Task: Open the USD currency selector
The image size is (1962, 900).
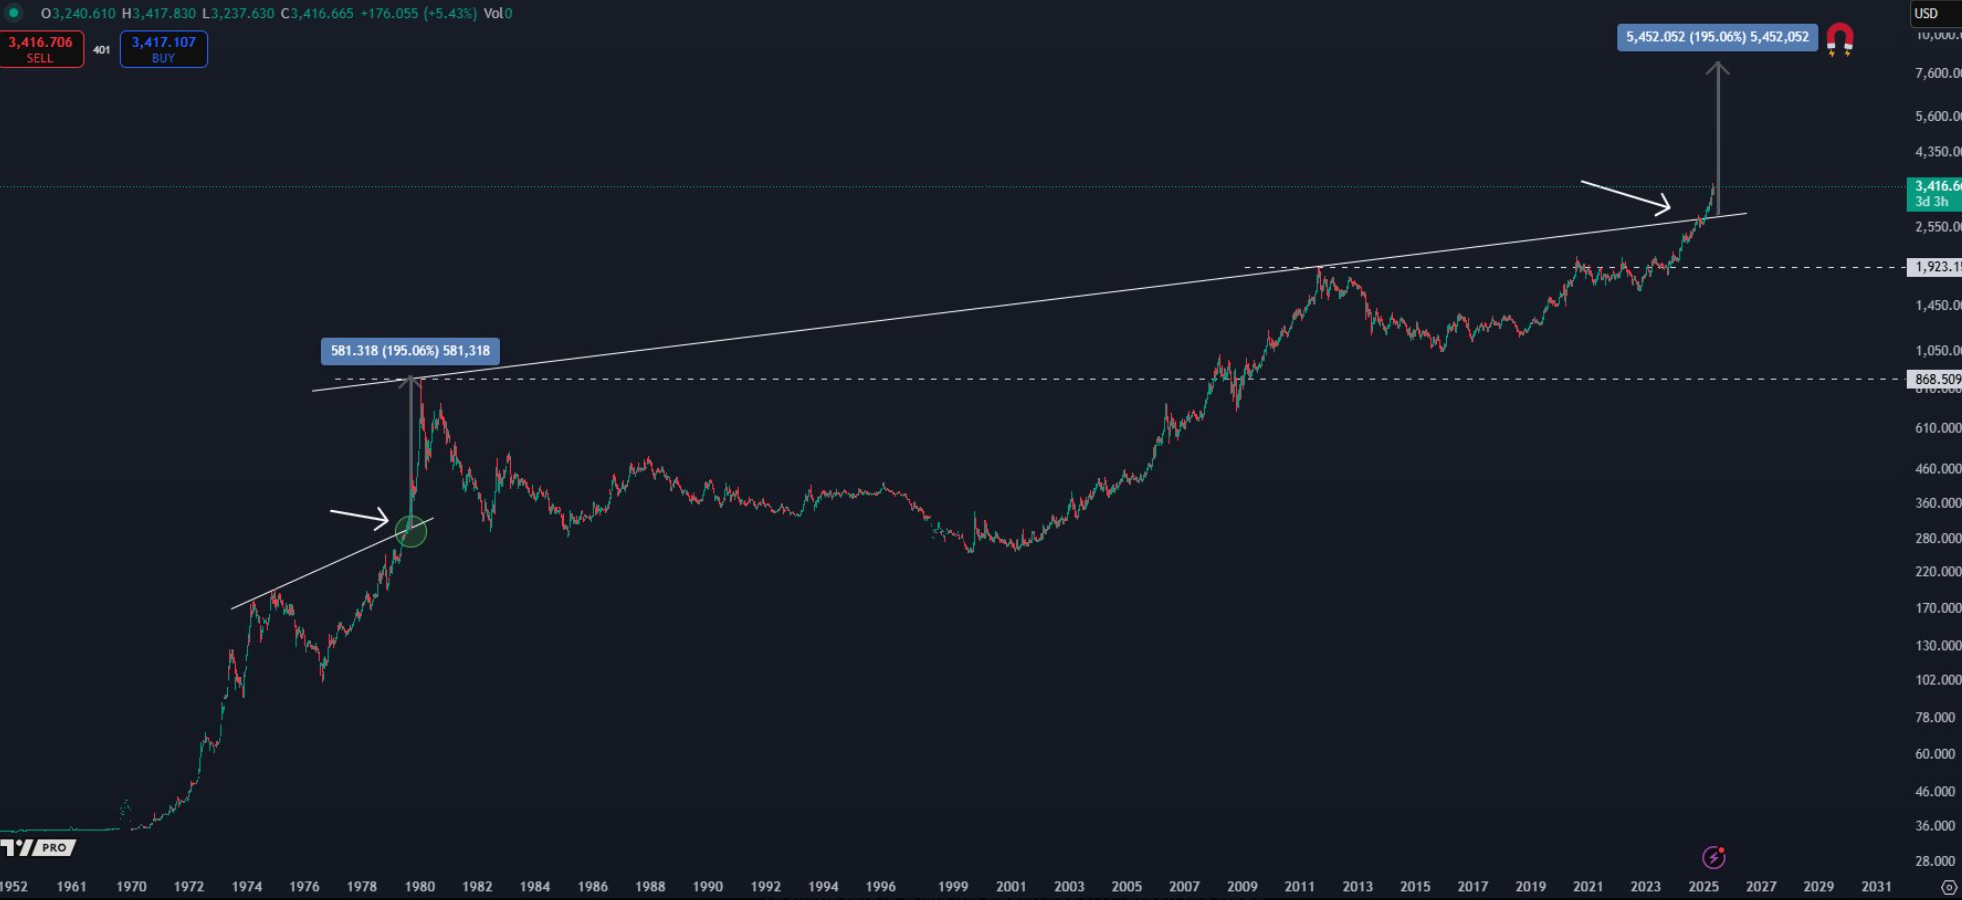Action: pyautogui.click(x=1926, y=14)
